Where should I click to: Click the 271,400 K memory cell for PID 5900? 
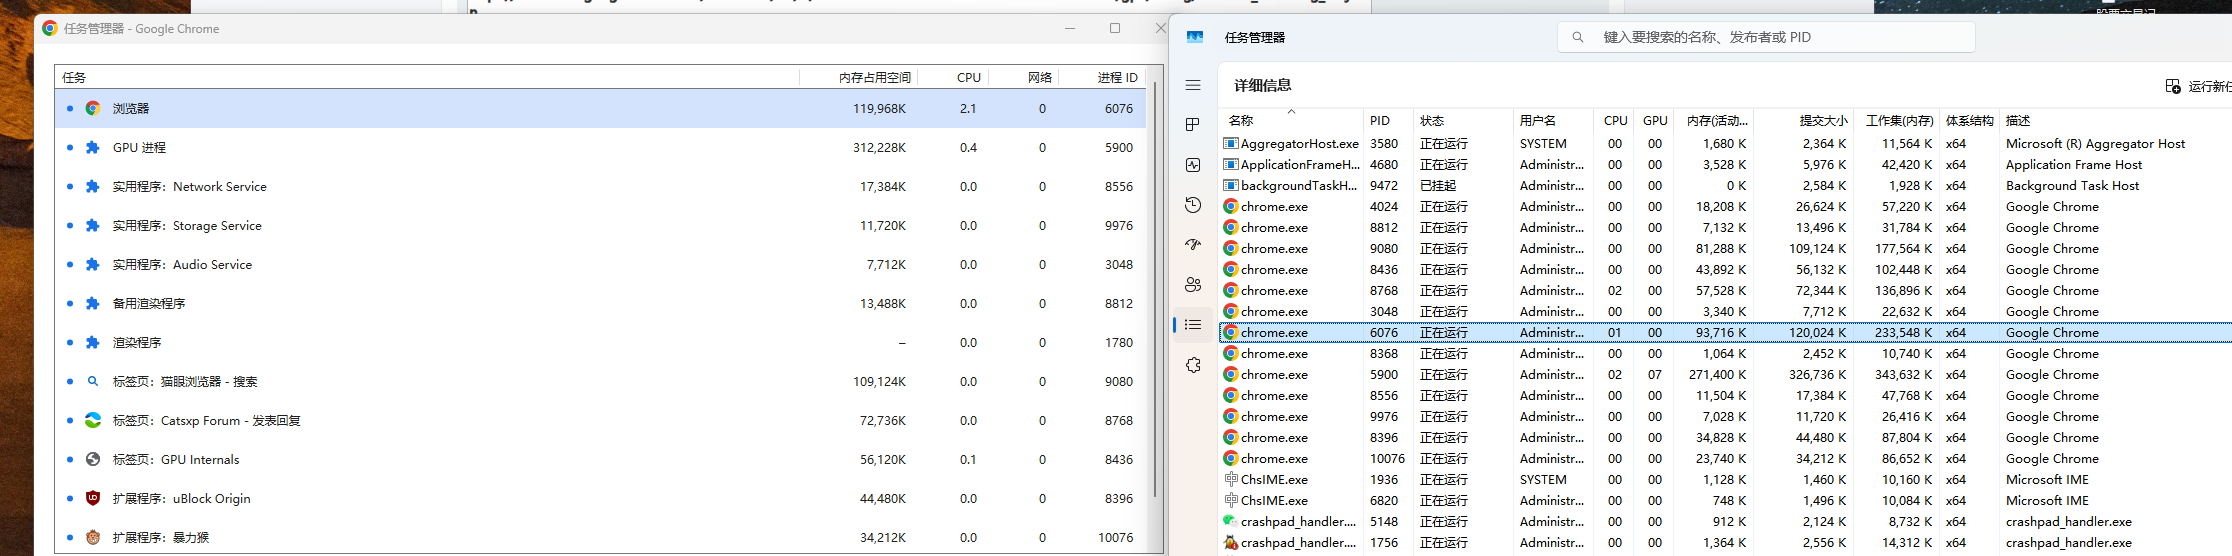(x=1717, y=374)
